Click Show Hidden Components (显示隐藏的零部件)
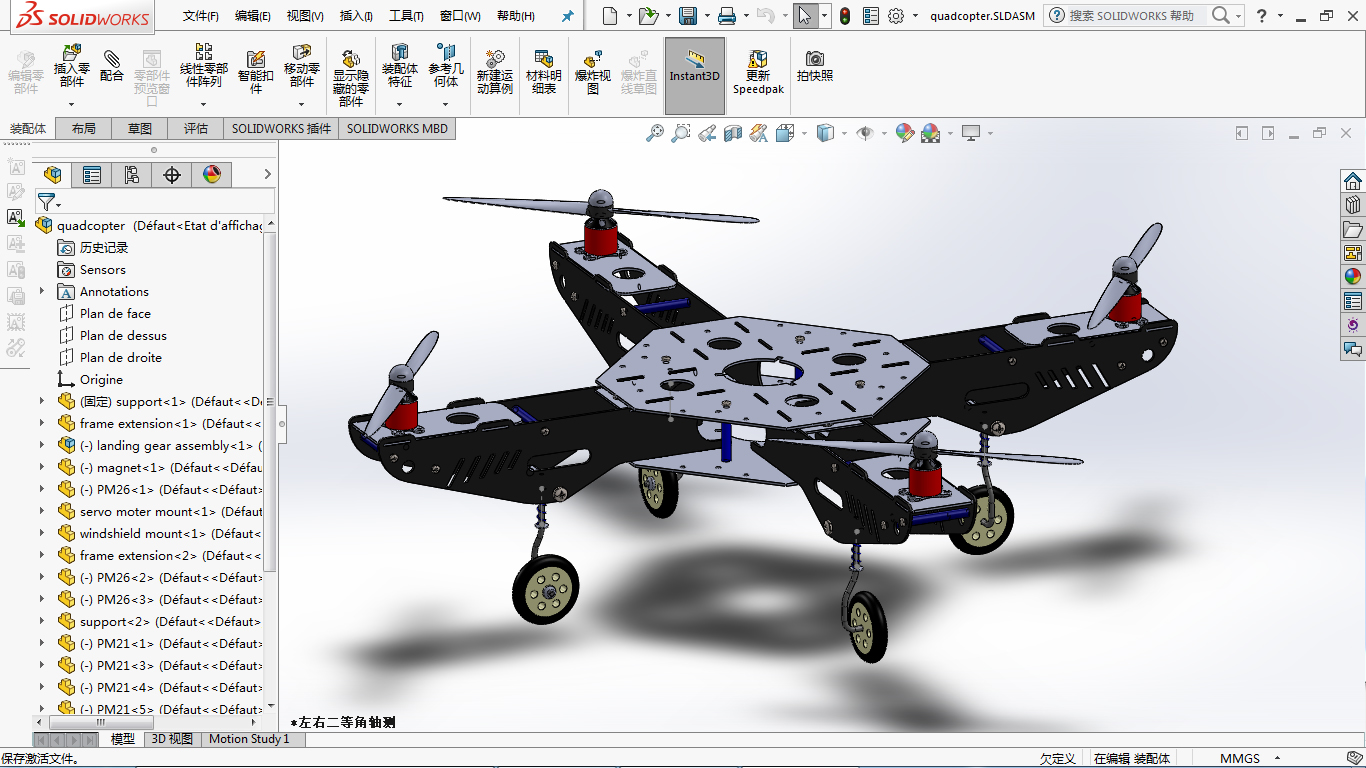The image size is (1366, 768). pyautogui.click(x=351, y=78)
